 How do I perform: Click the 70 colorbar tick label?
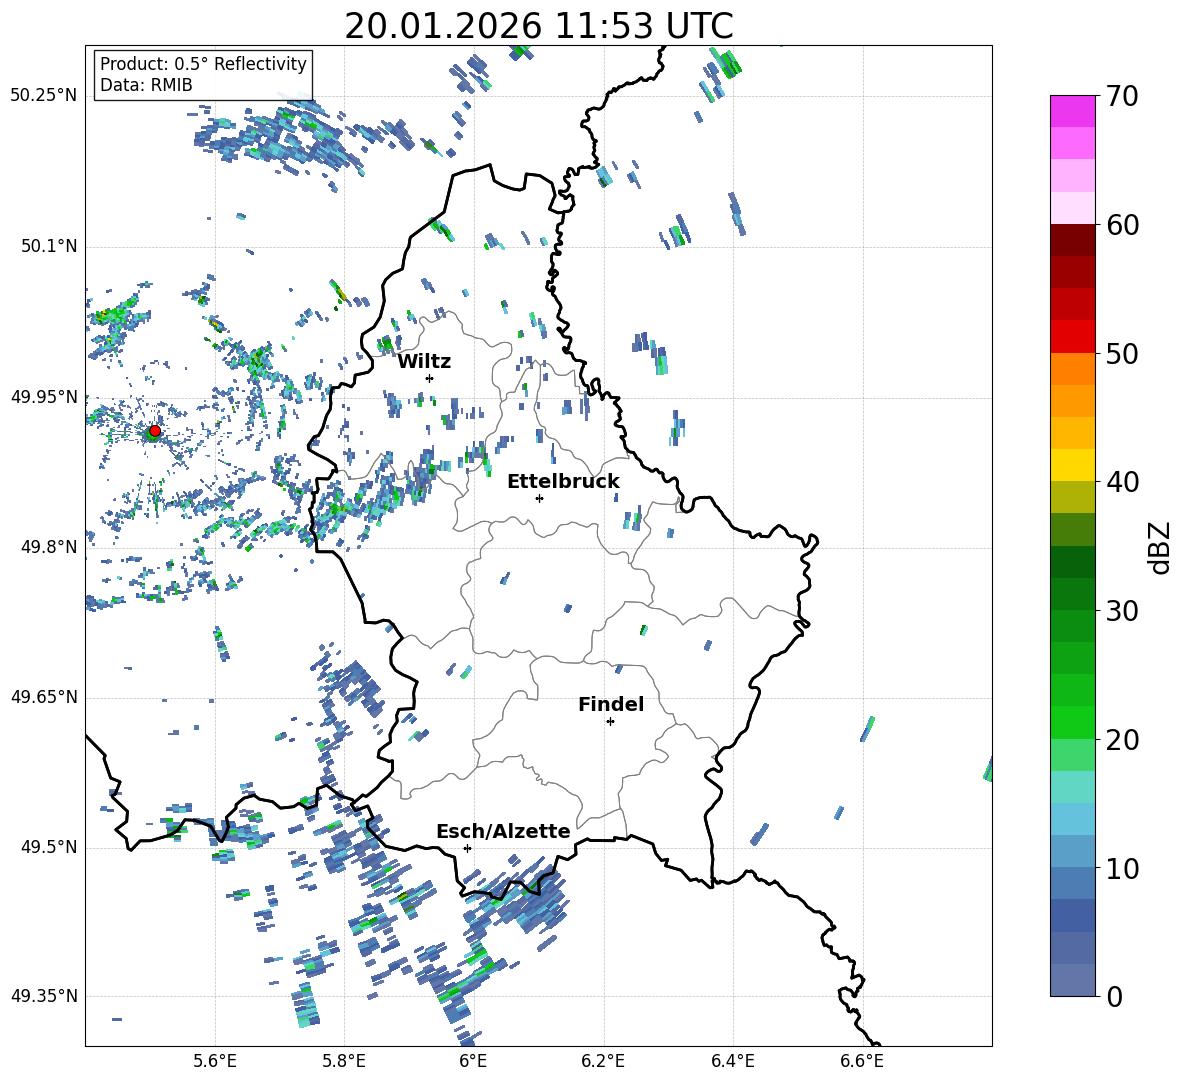tap(1122, 97)
